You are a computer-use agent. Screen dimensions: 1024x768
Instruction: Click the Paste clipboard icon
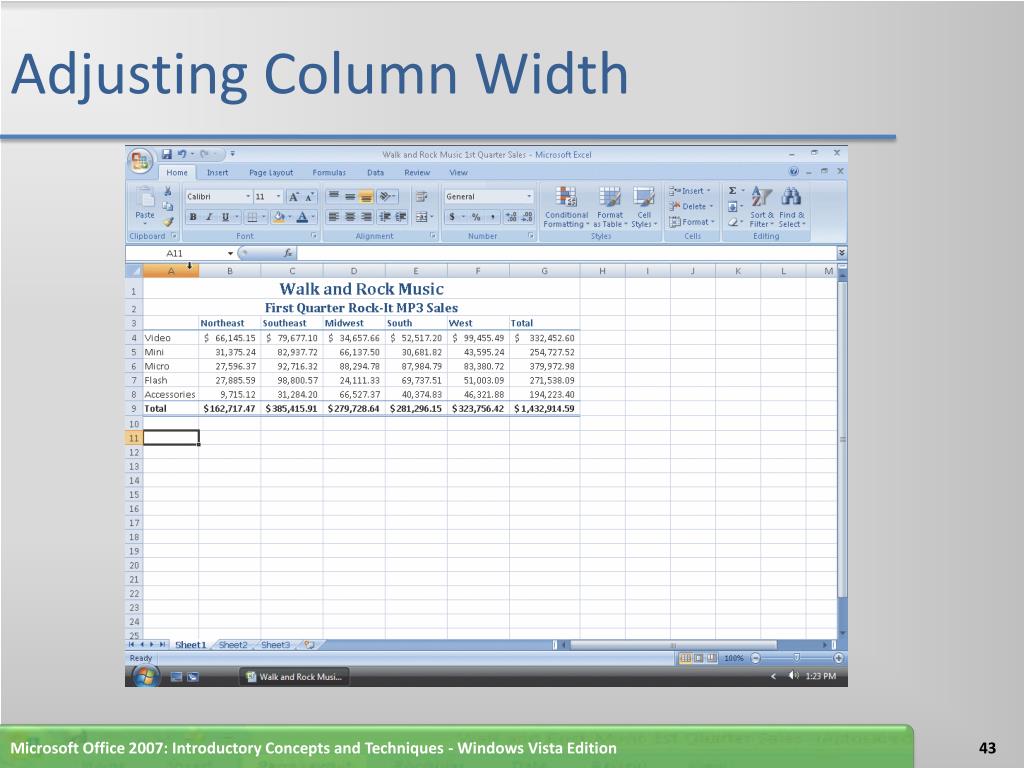coord(145,199)
